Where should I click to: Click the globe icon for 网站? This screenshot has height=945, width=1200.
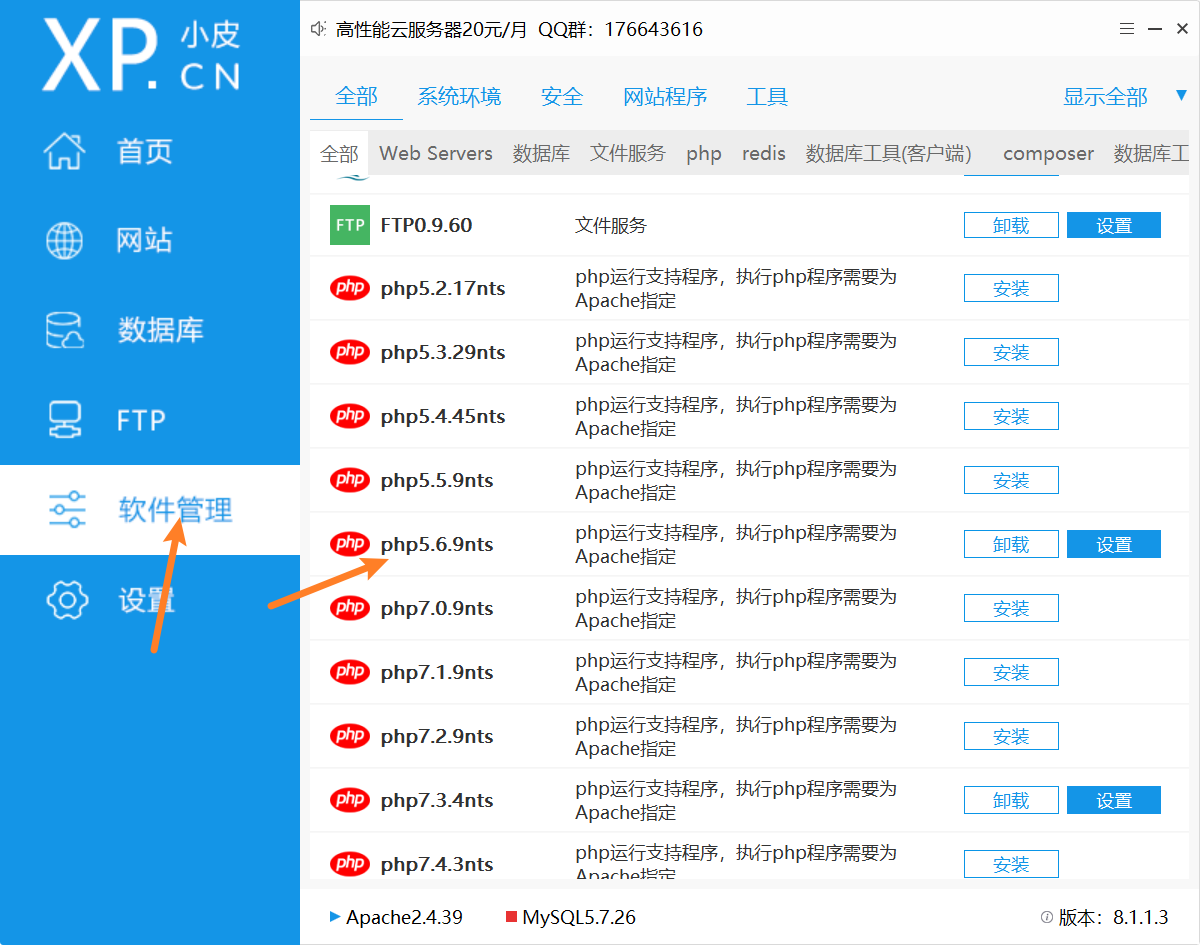(66, 240)
